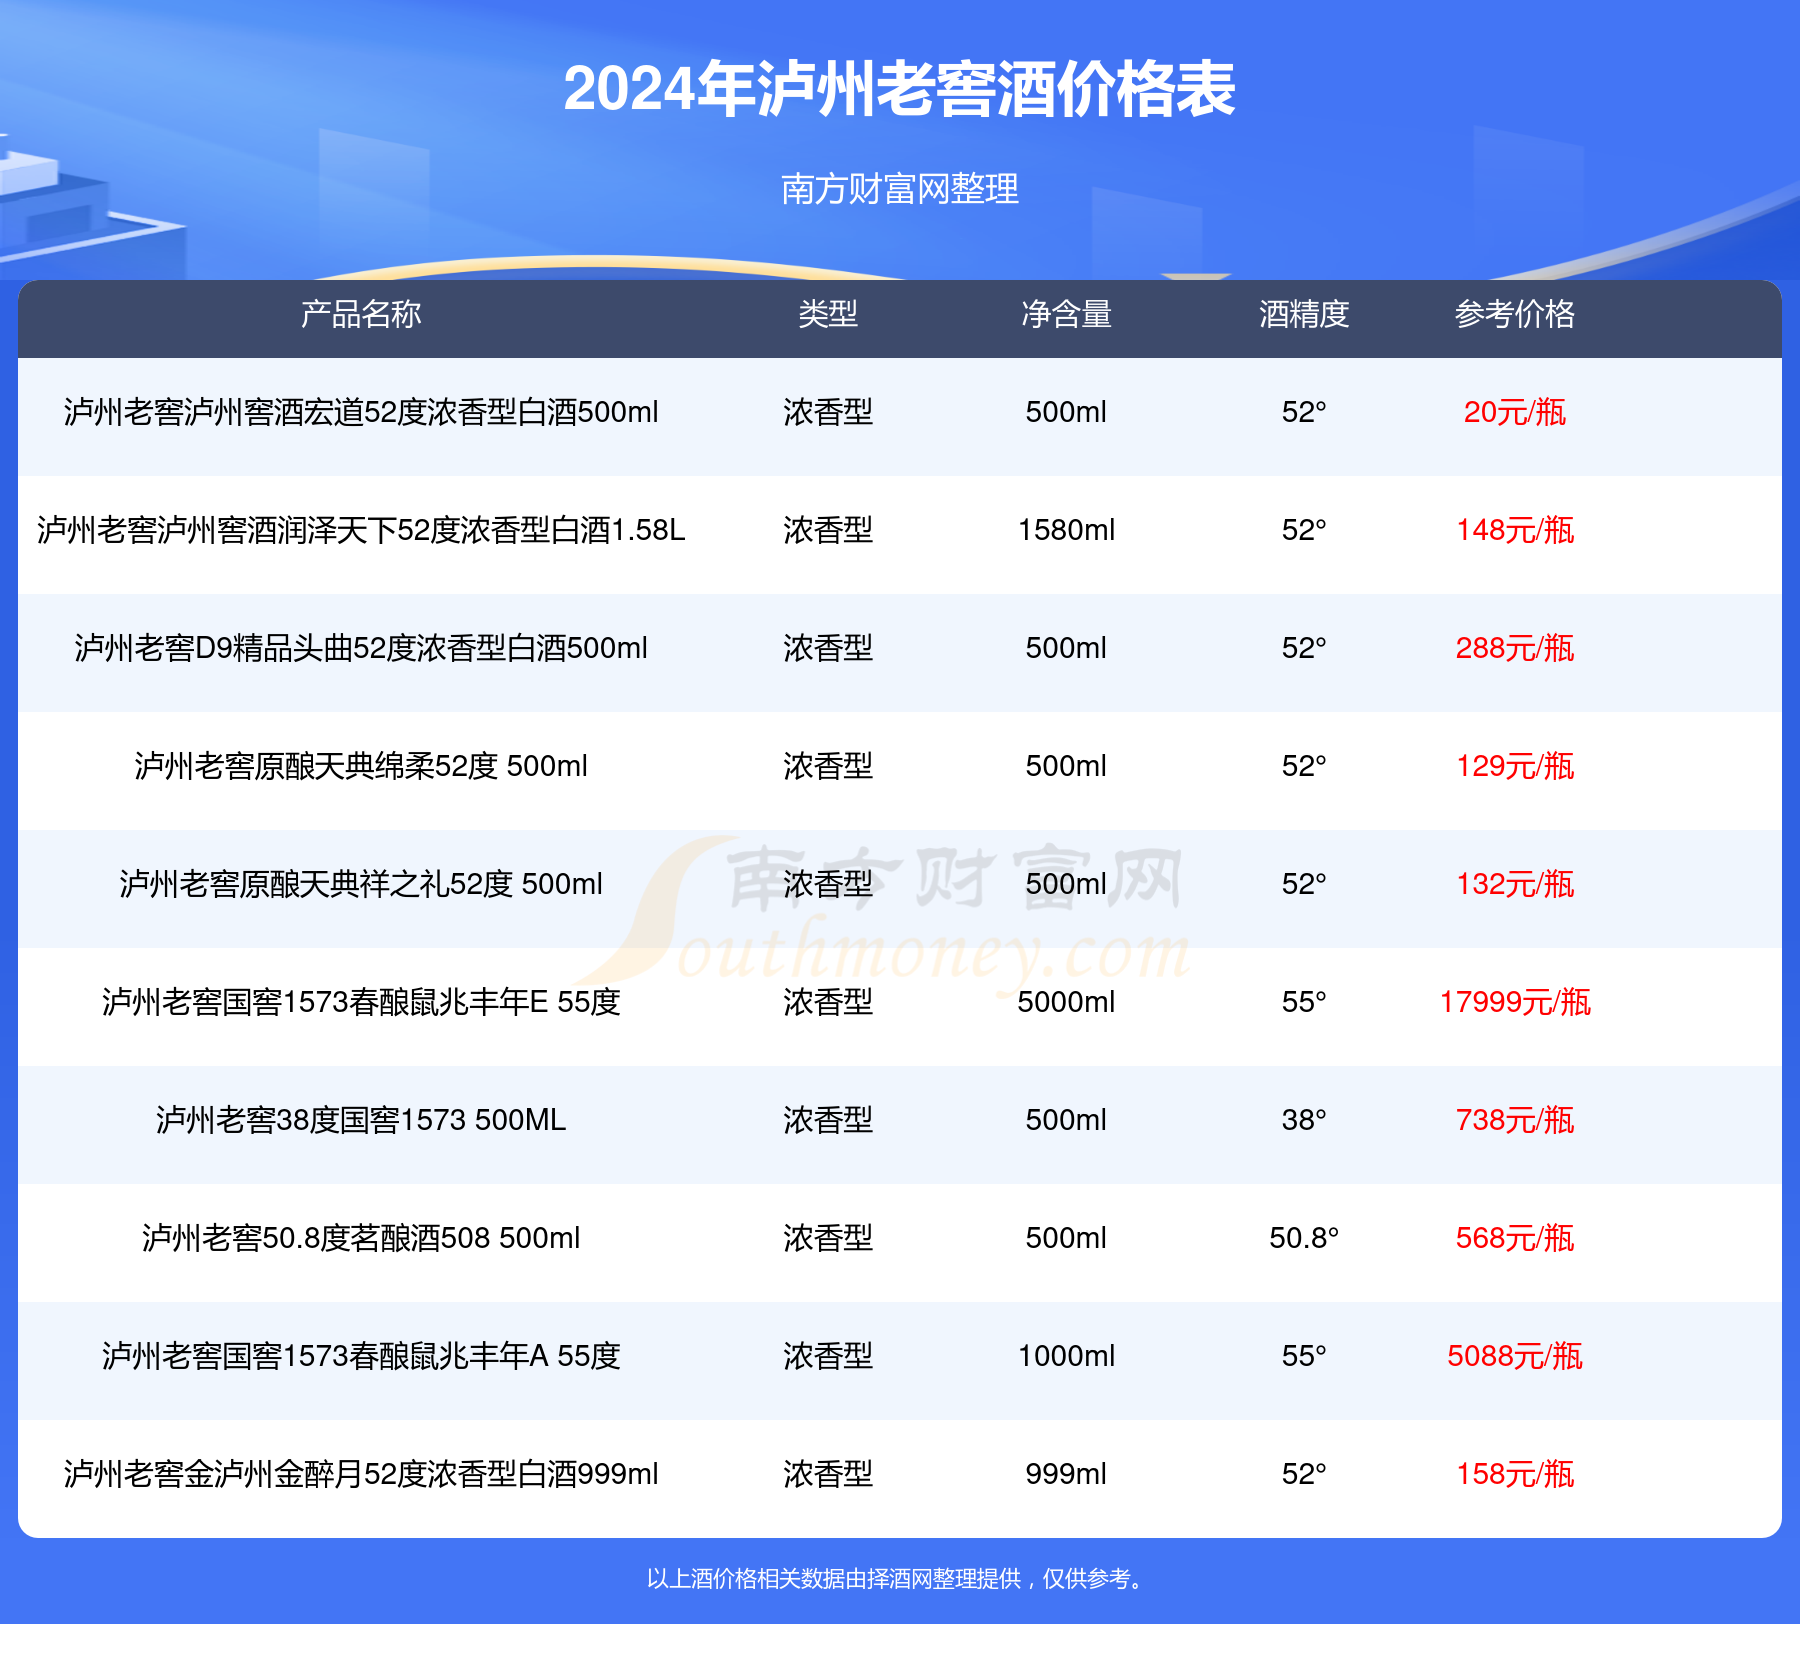Click the subtitle 南方财富网整理
The height and width of the screenshot is (1670, 1800).
pyautogui.click(x=899, y=188)
